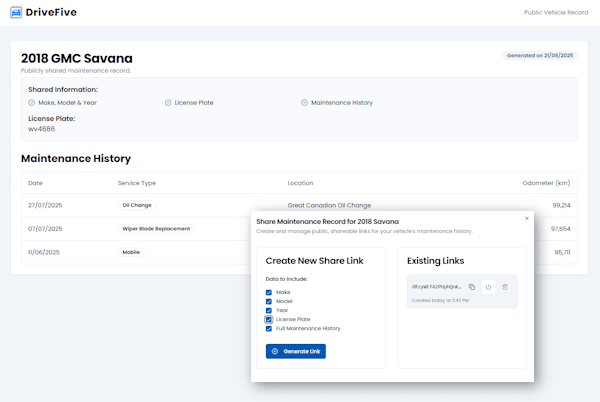Uncheck the Year checkbox

pos(269,311)
